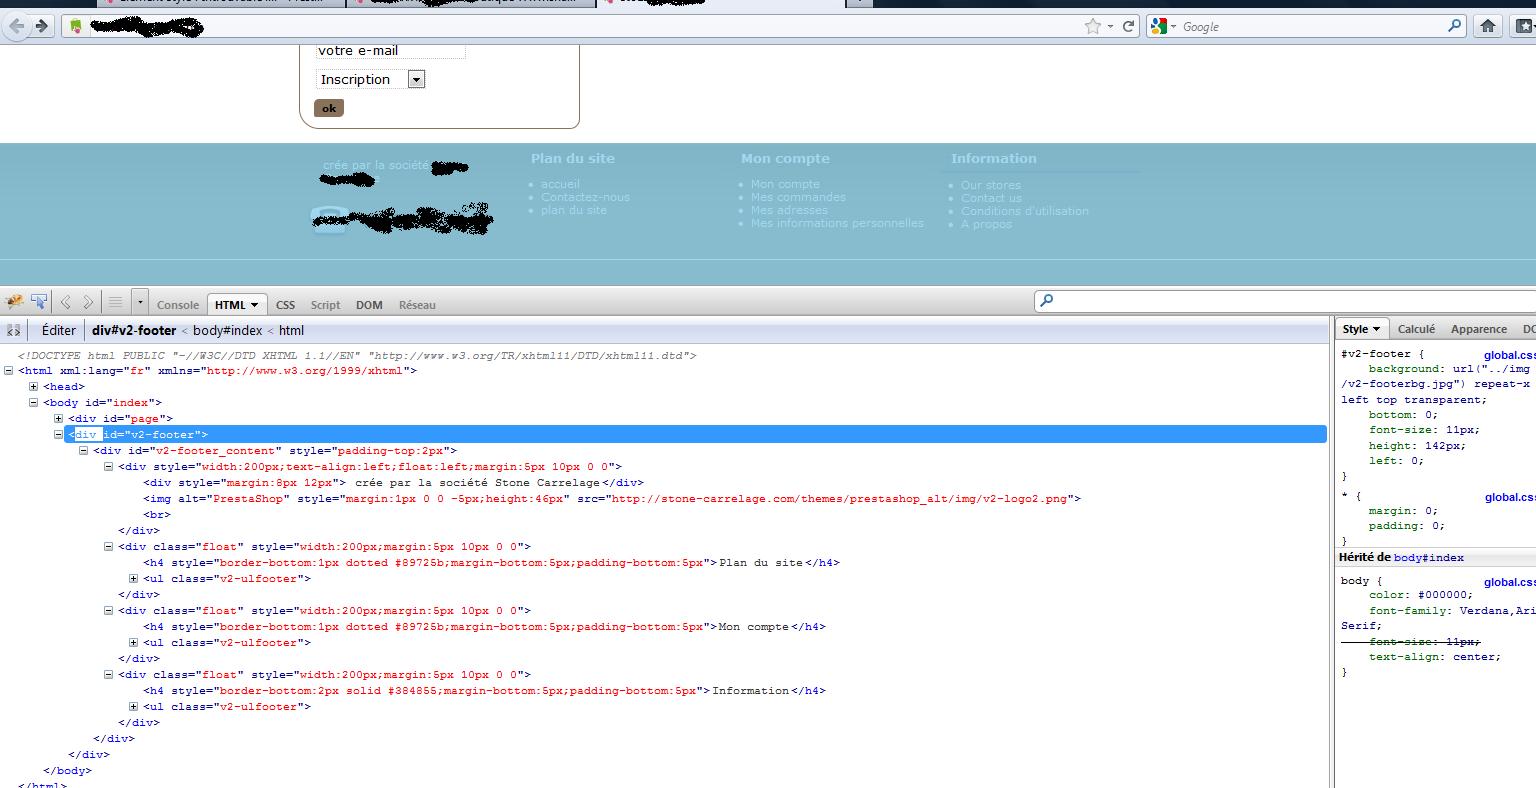
Task: Switch to the Firebug DOM tab
Action: click(369, 305)
